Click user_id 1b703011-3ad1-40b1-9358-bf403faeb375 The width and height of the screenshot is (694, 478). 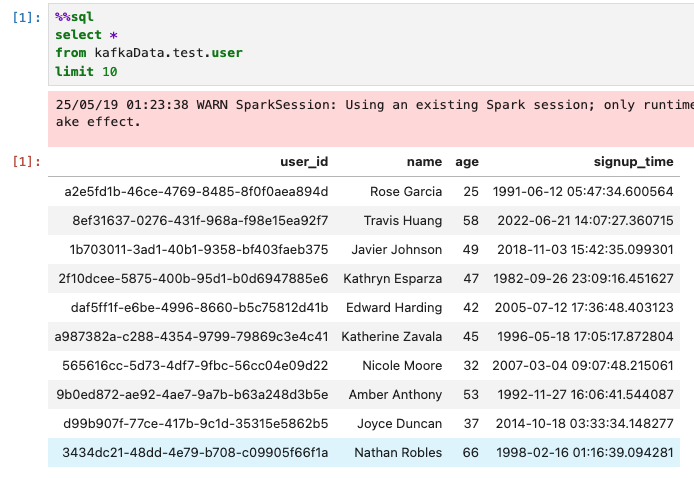199,249
